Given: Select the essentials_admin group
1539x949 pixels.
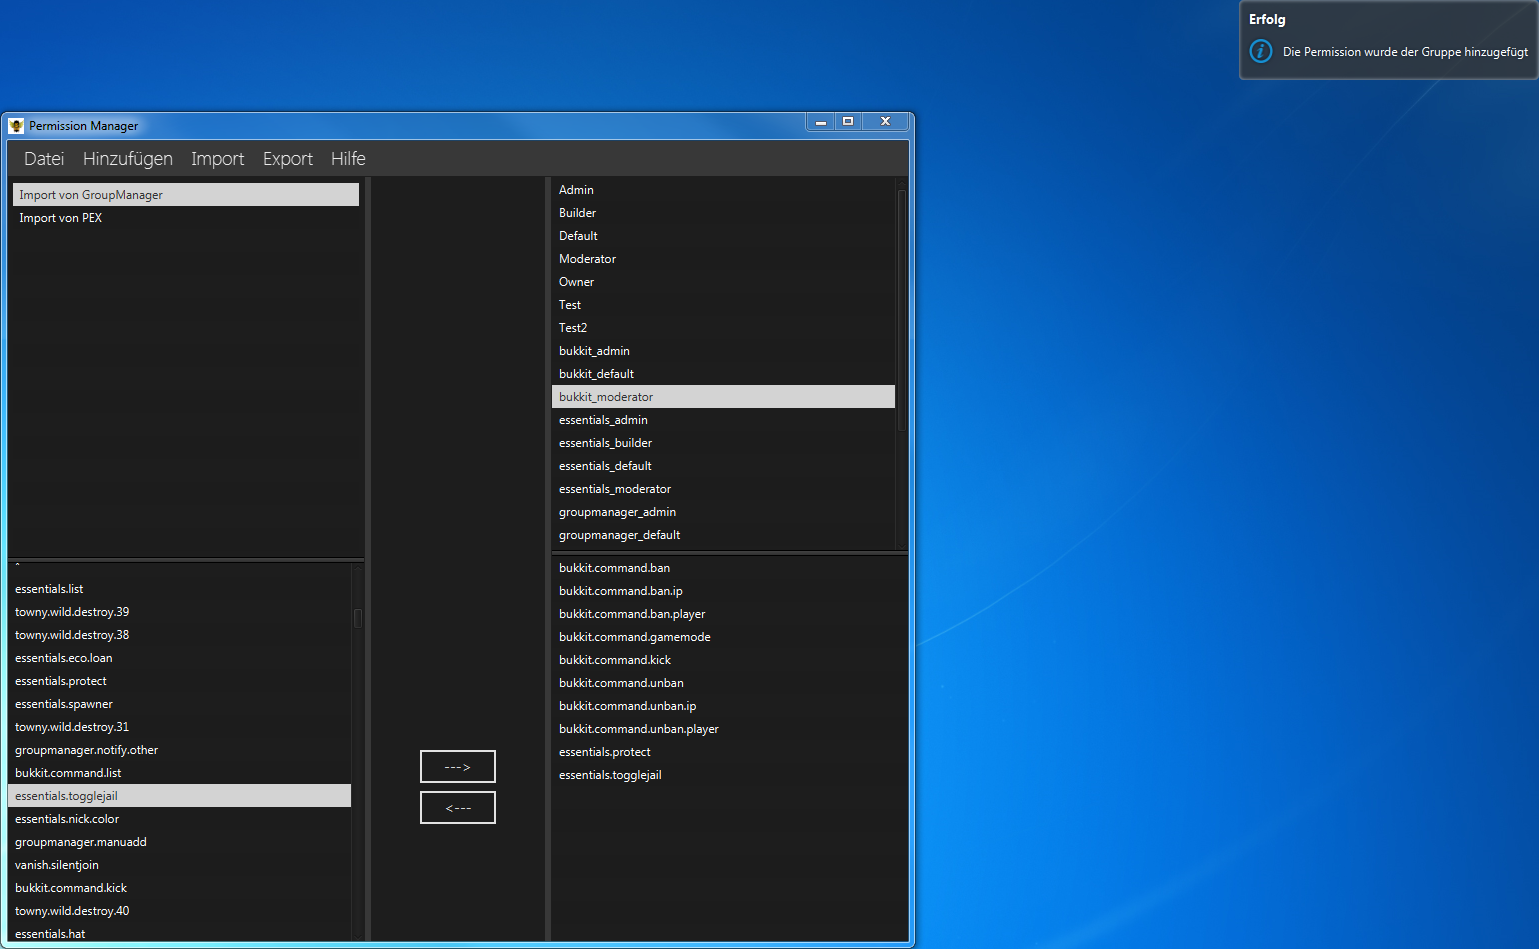Looking at the screenshot, I should tap(723, 420).
